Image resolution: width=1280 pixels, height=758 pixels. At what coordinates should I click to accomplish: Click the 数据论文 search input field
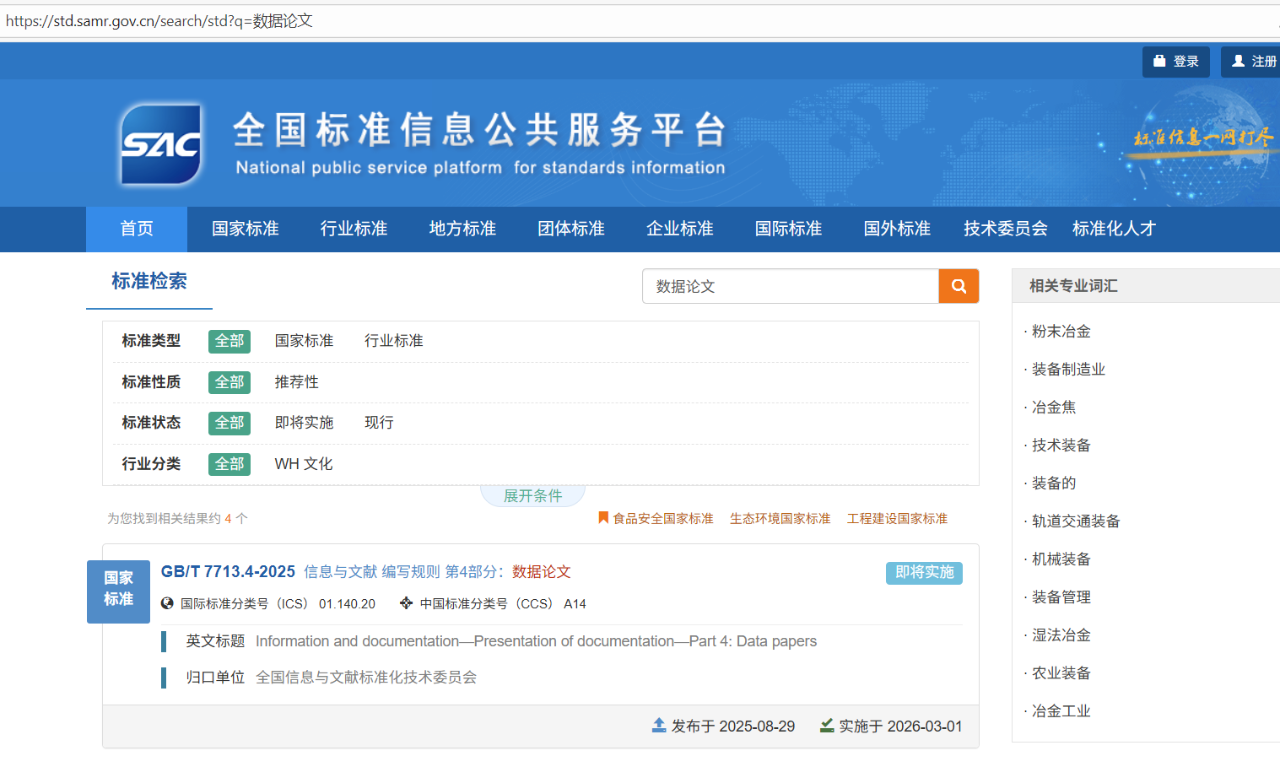coord(790,286)
